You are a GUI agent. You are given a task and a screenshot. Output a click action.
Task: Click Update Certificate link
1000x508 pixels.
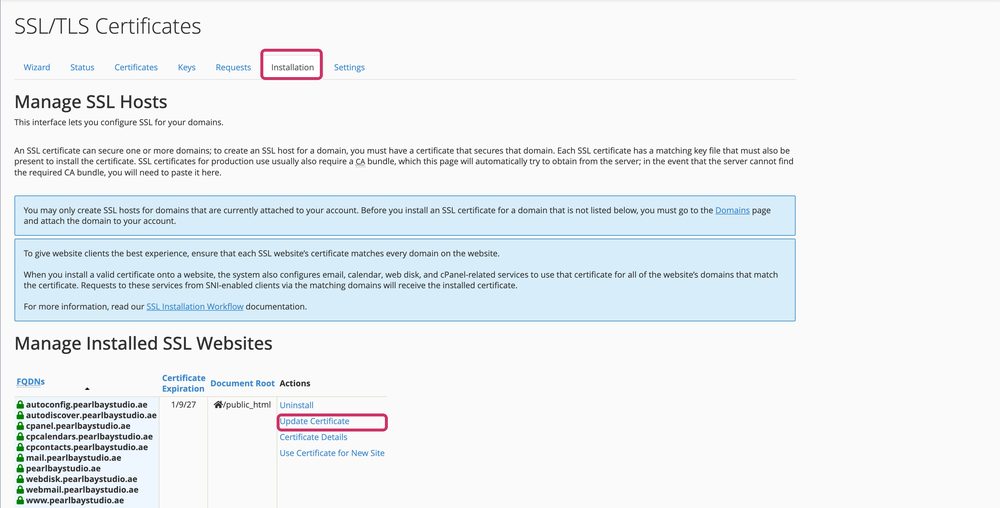314,421
